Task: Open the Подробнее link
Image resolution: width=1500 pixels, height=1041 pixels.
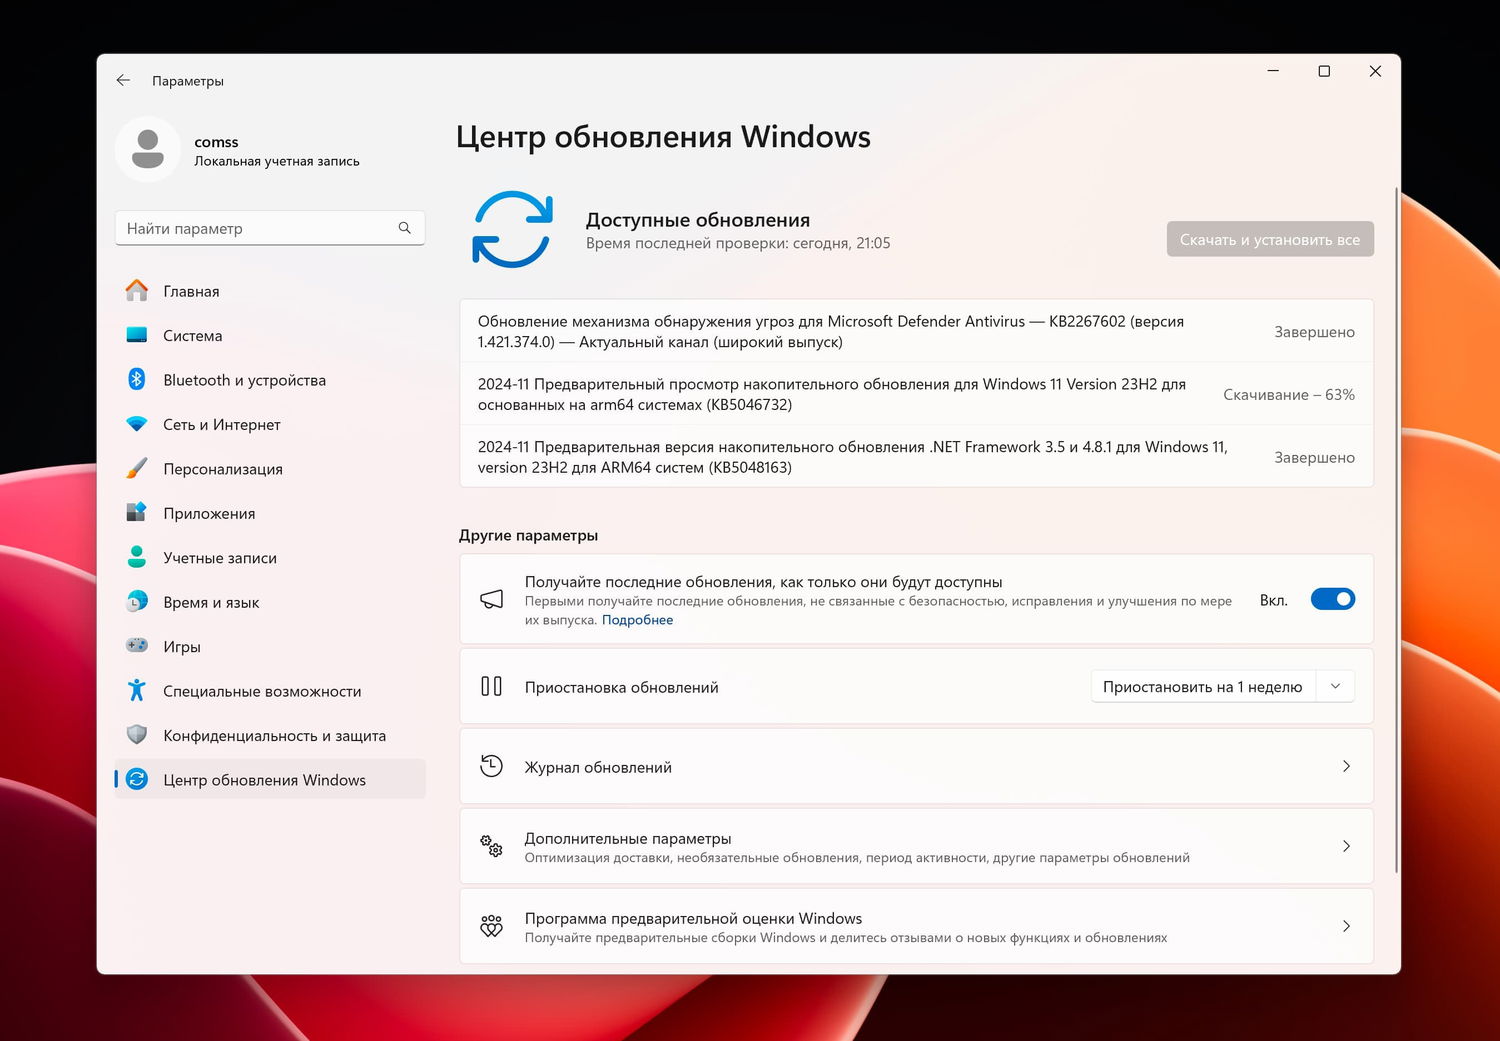Action: [637, 620]
